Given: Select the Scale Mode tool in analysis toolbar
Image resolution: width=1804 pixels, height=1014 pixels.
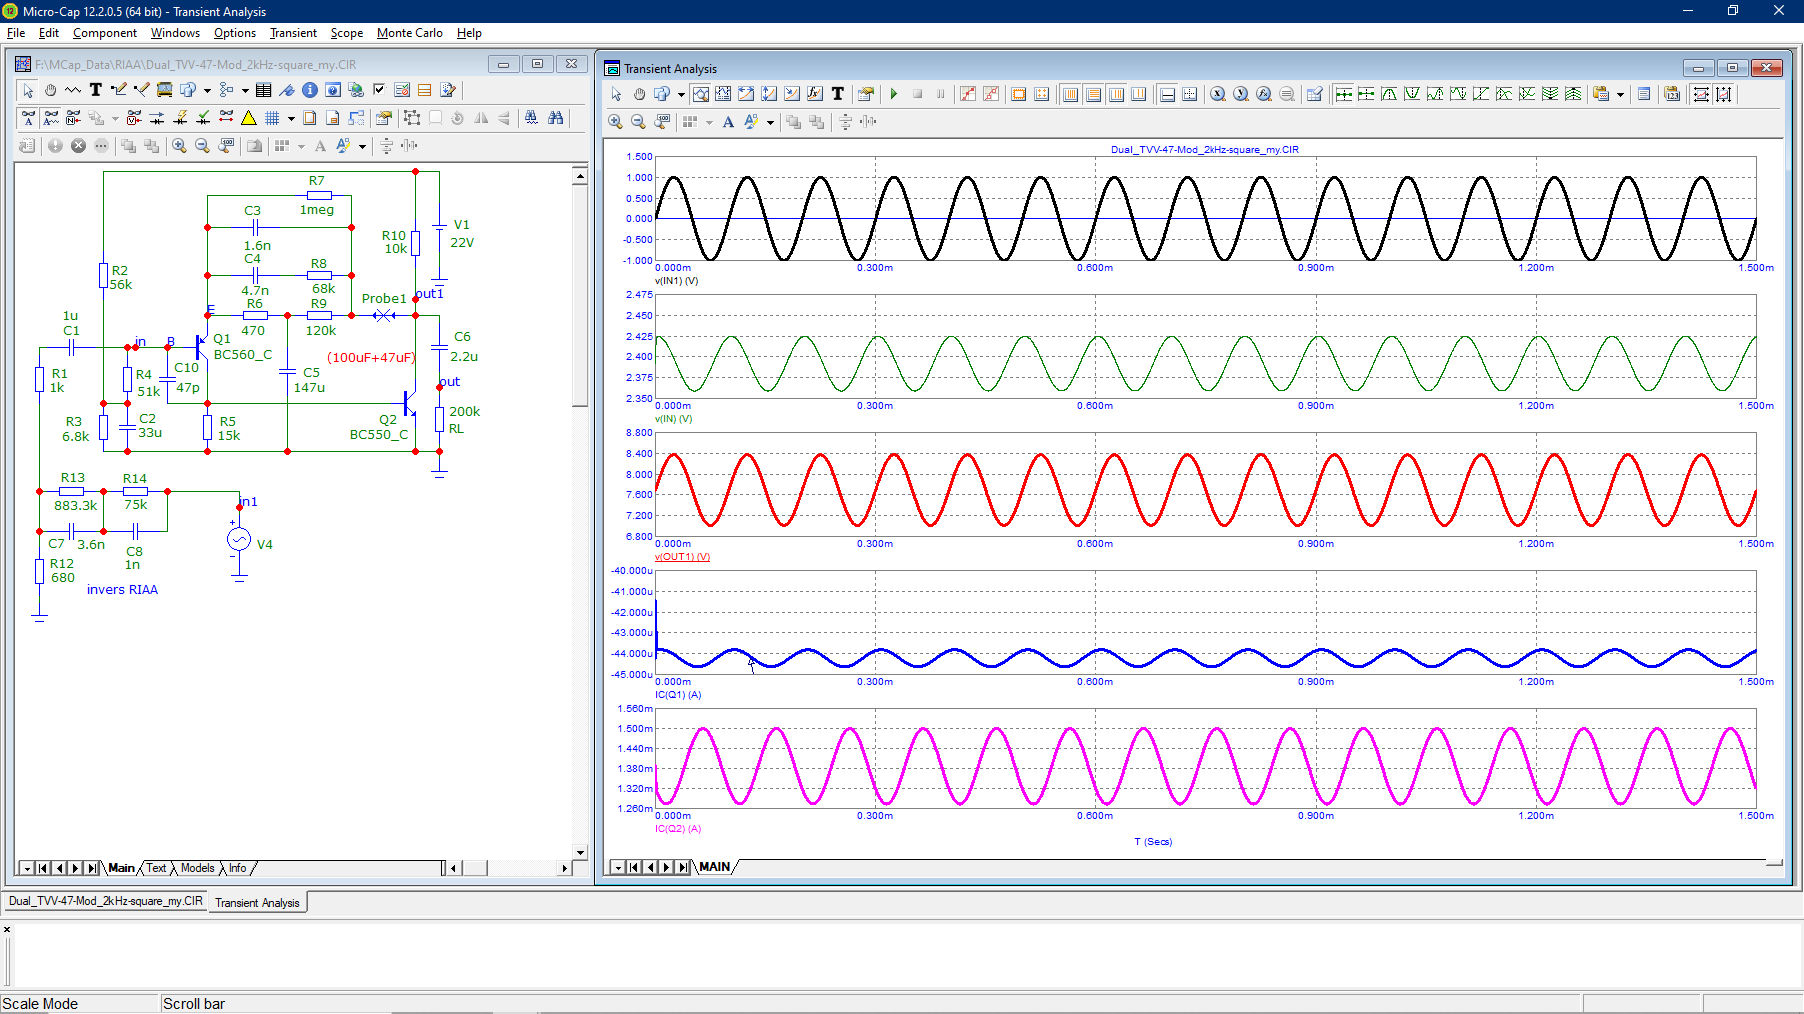Looking at the screenshot, I should (701, 94).
